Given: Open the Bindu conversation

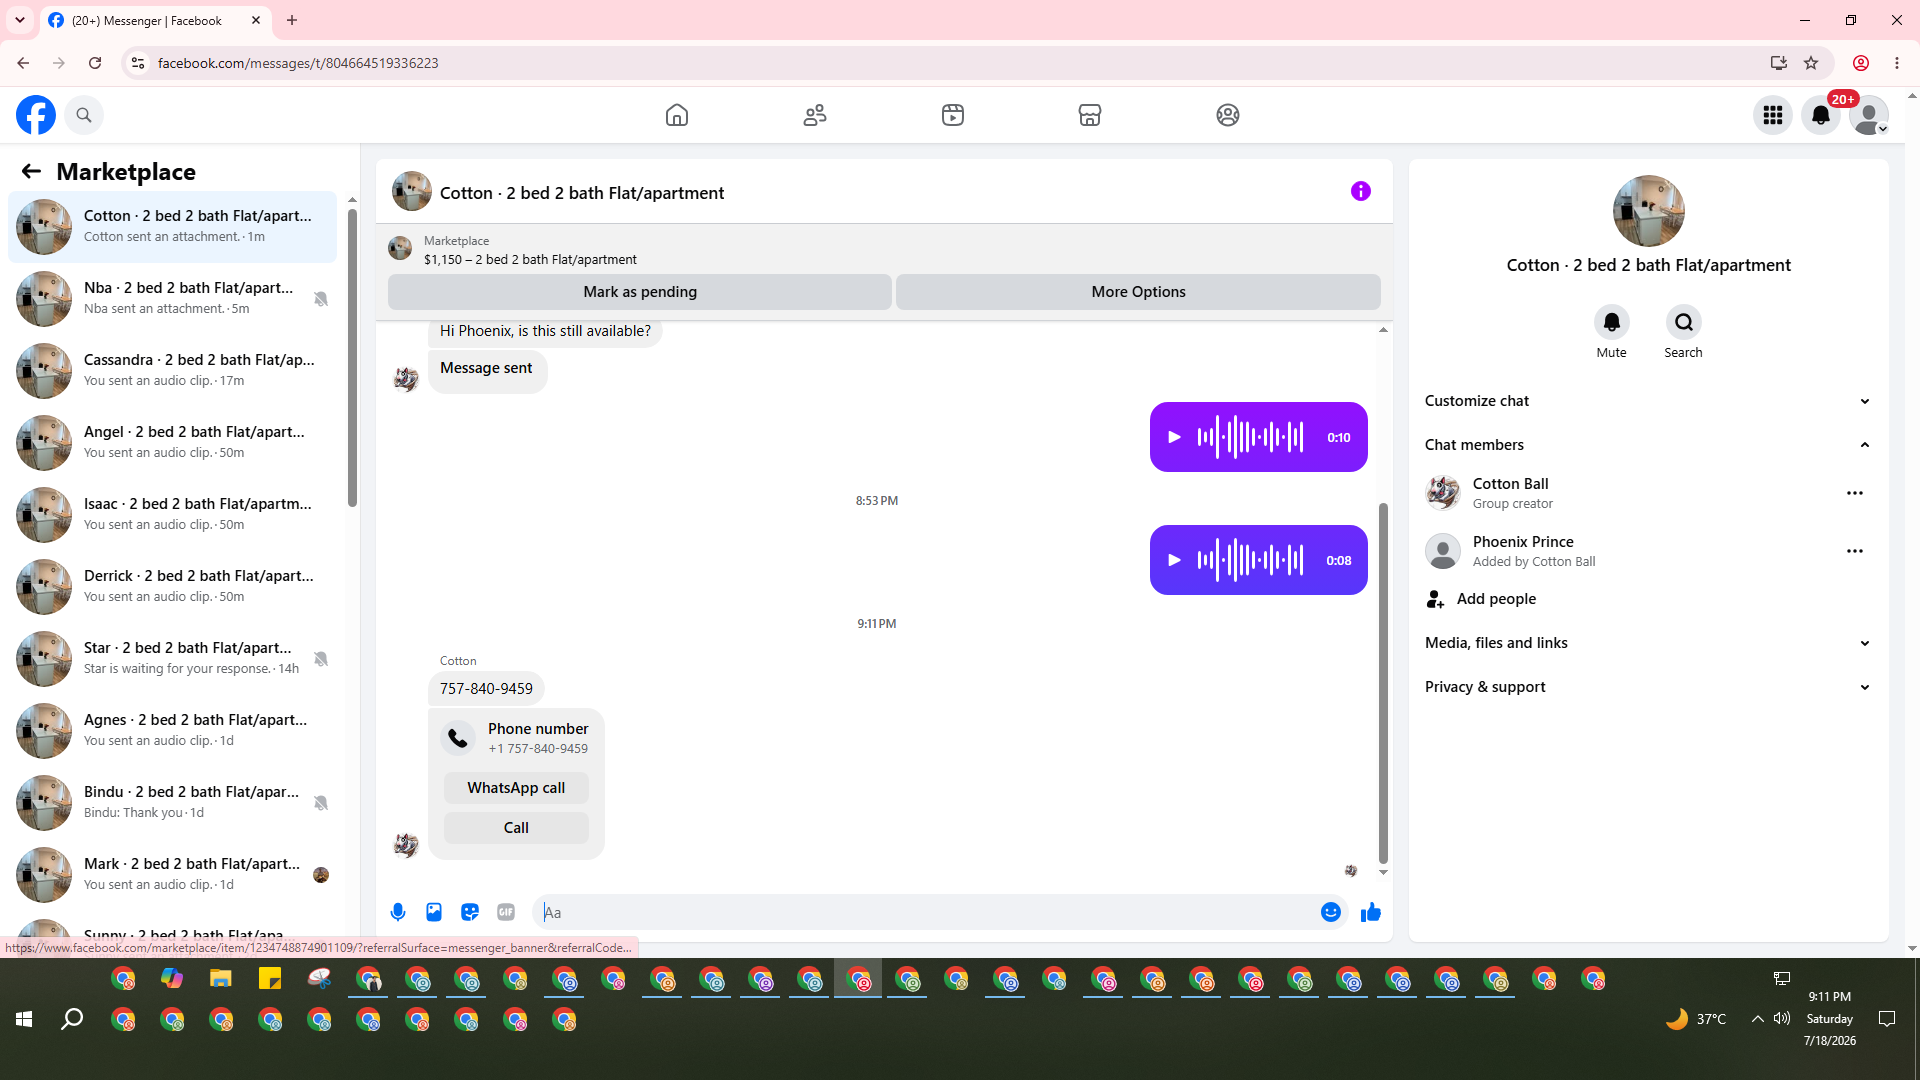Looking at the screenshot, I should [x=172, y=803].
